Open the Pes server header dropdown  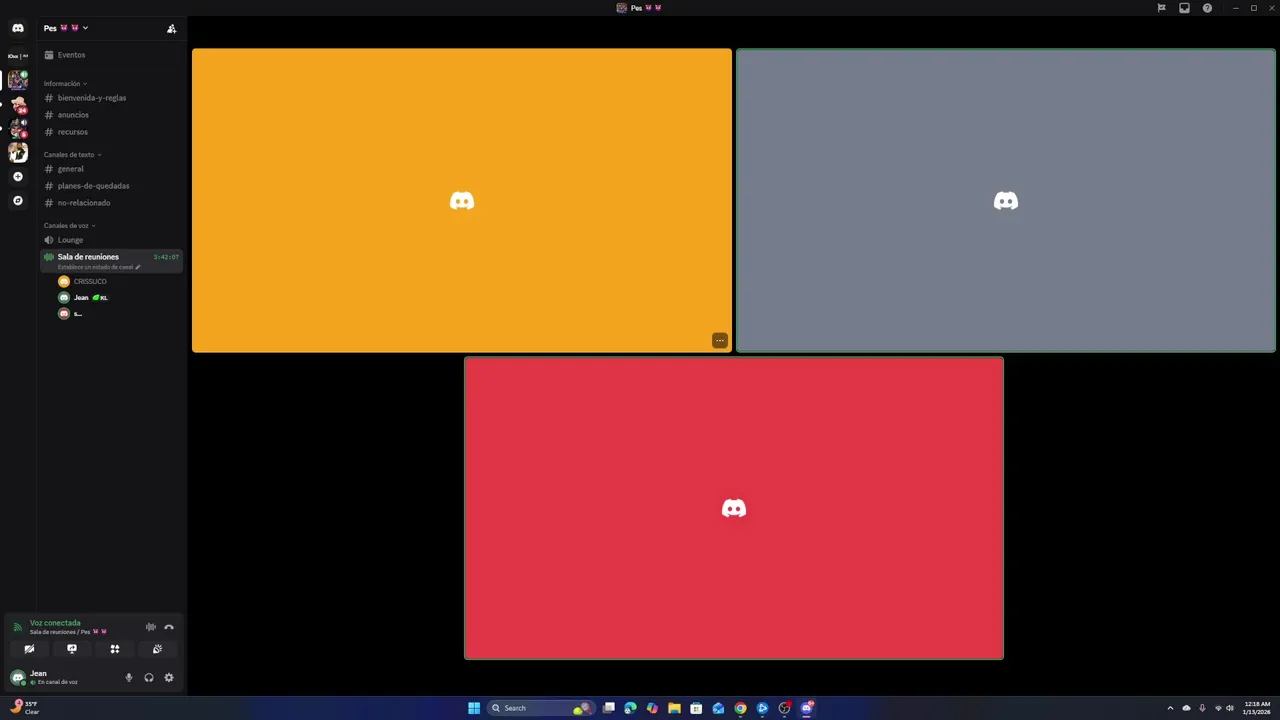point(66,28)
